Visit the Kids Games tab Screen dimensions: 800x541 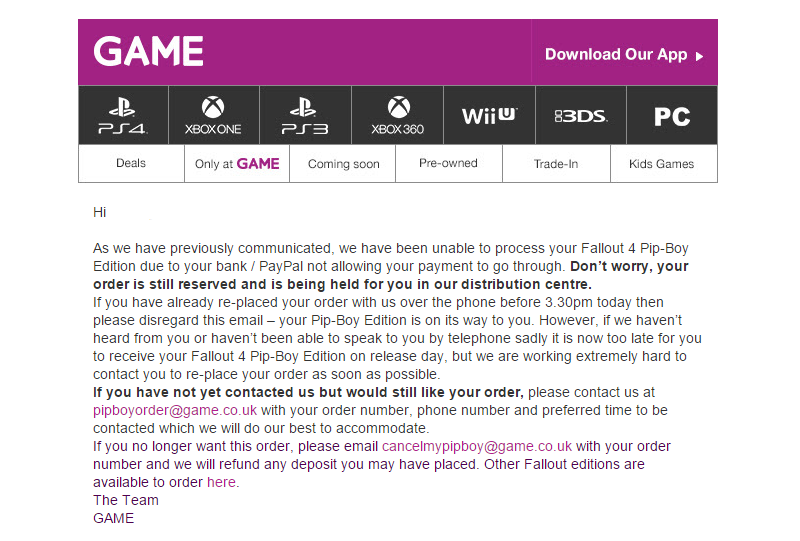point(662,163)
